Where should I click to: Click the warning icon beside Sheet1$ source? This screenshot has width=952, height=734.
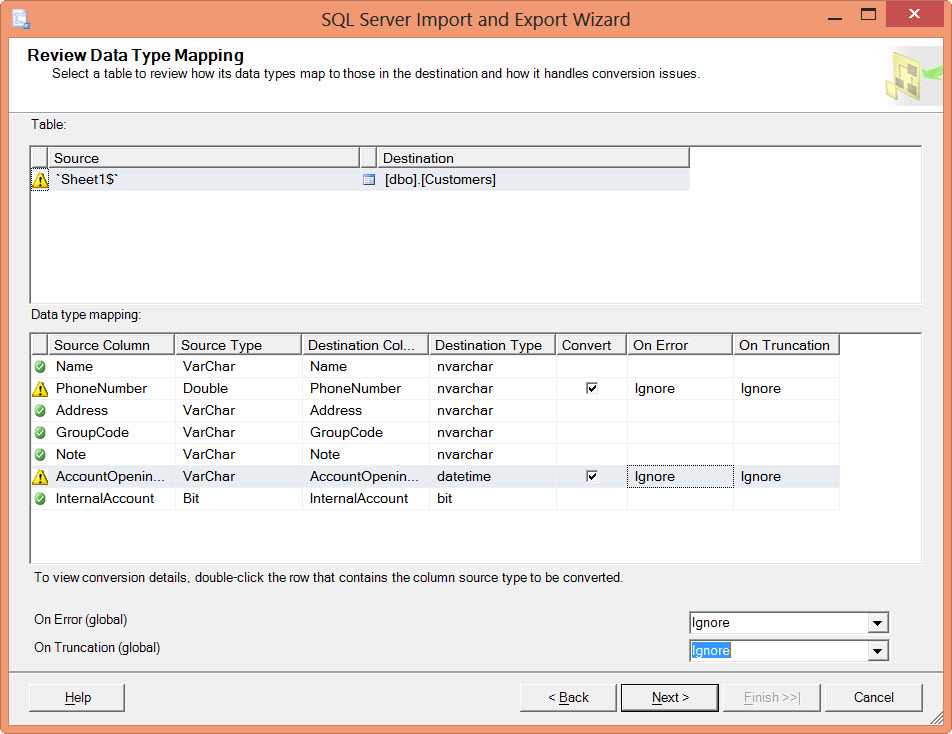(40, 180)
